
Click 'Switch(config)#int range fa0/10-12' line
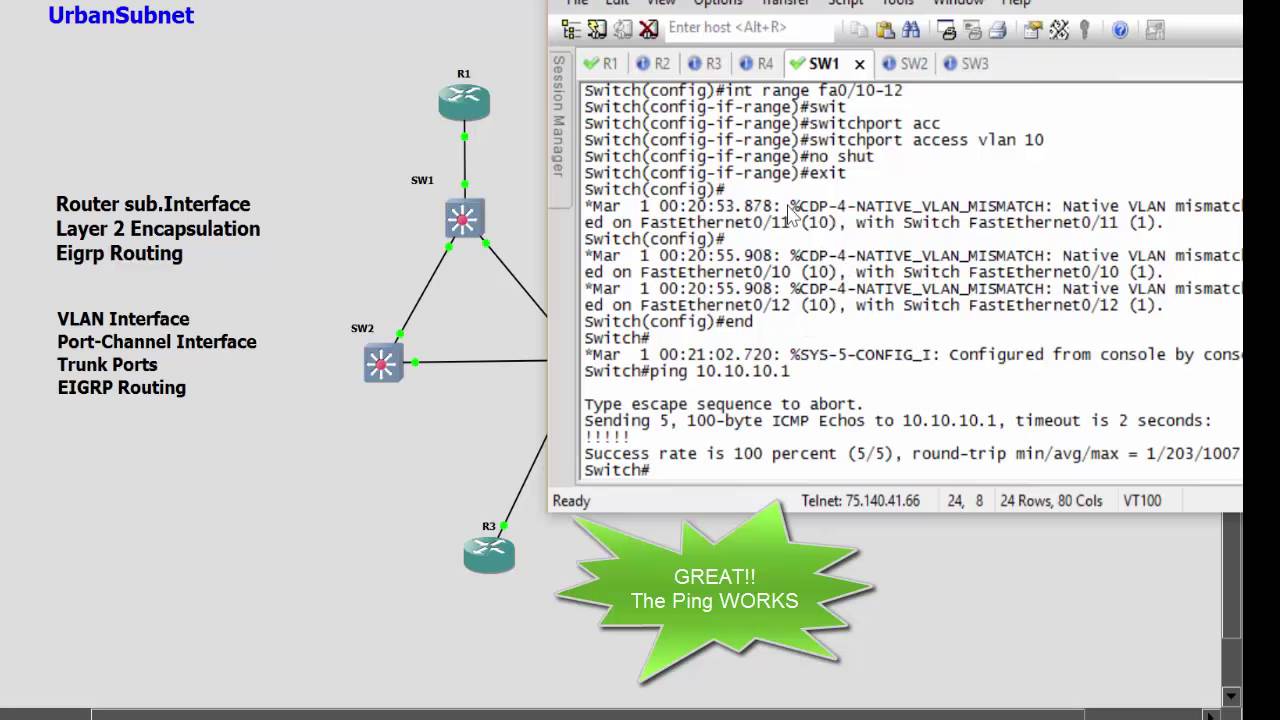pos(743,90)
